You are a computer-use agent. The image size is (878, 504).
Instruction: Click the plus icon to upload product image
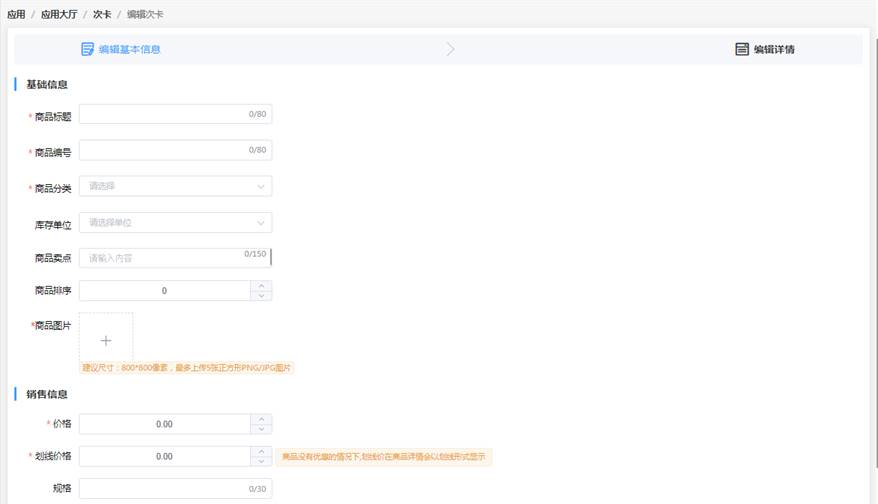click(x=106, y=340)
